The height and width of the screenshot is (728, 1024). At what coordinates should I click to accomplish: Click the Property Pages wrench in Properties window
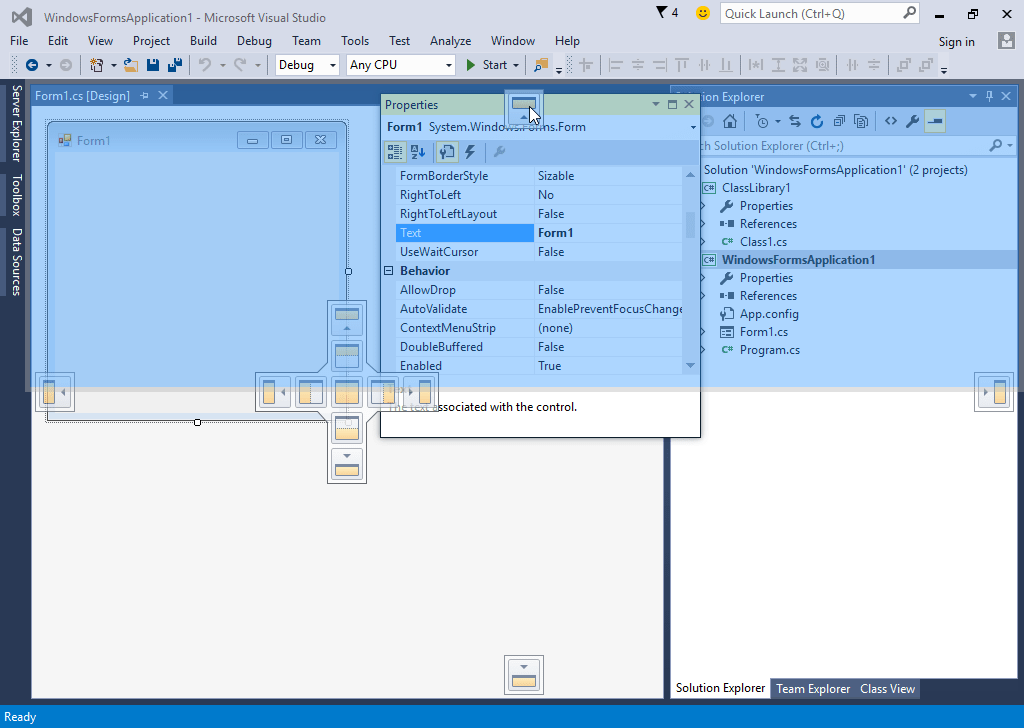(x=500, y=152)
